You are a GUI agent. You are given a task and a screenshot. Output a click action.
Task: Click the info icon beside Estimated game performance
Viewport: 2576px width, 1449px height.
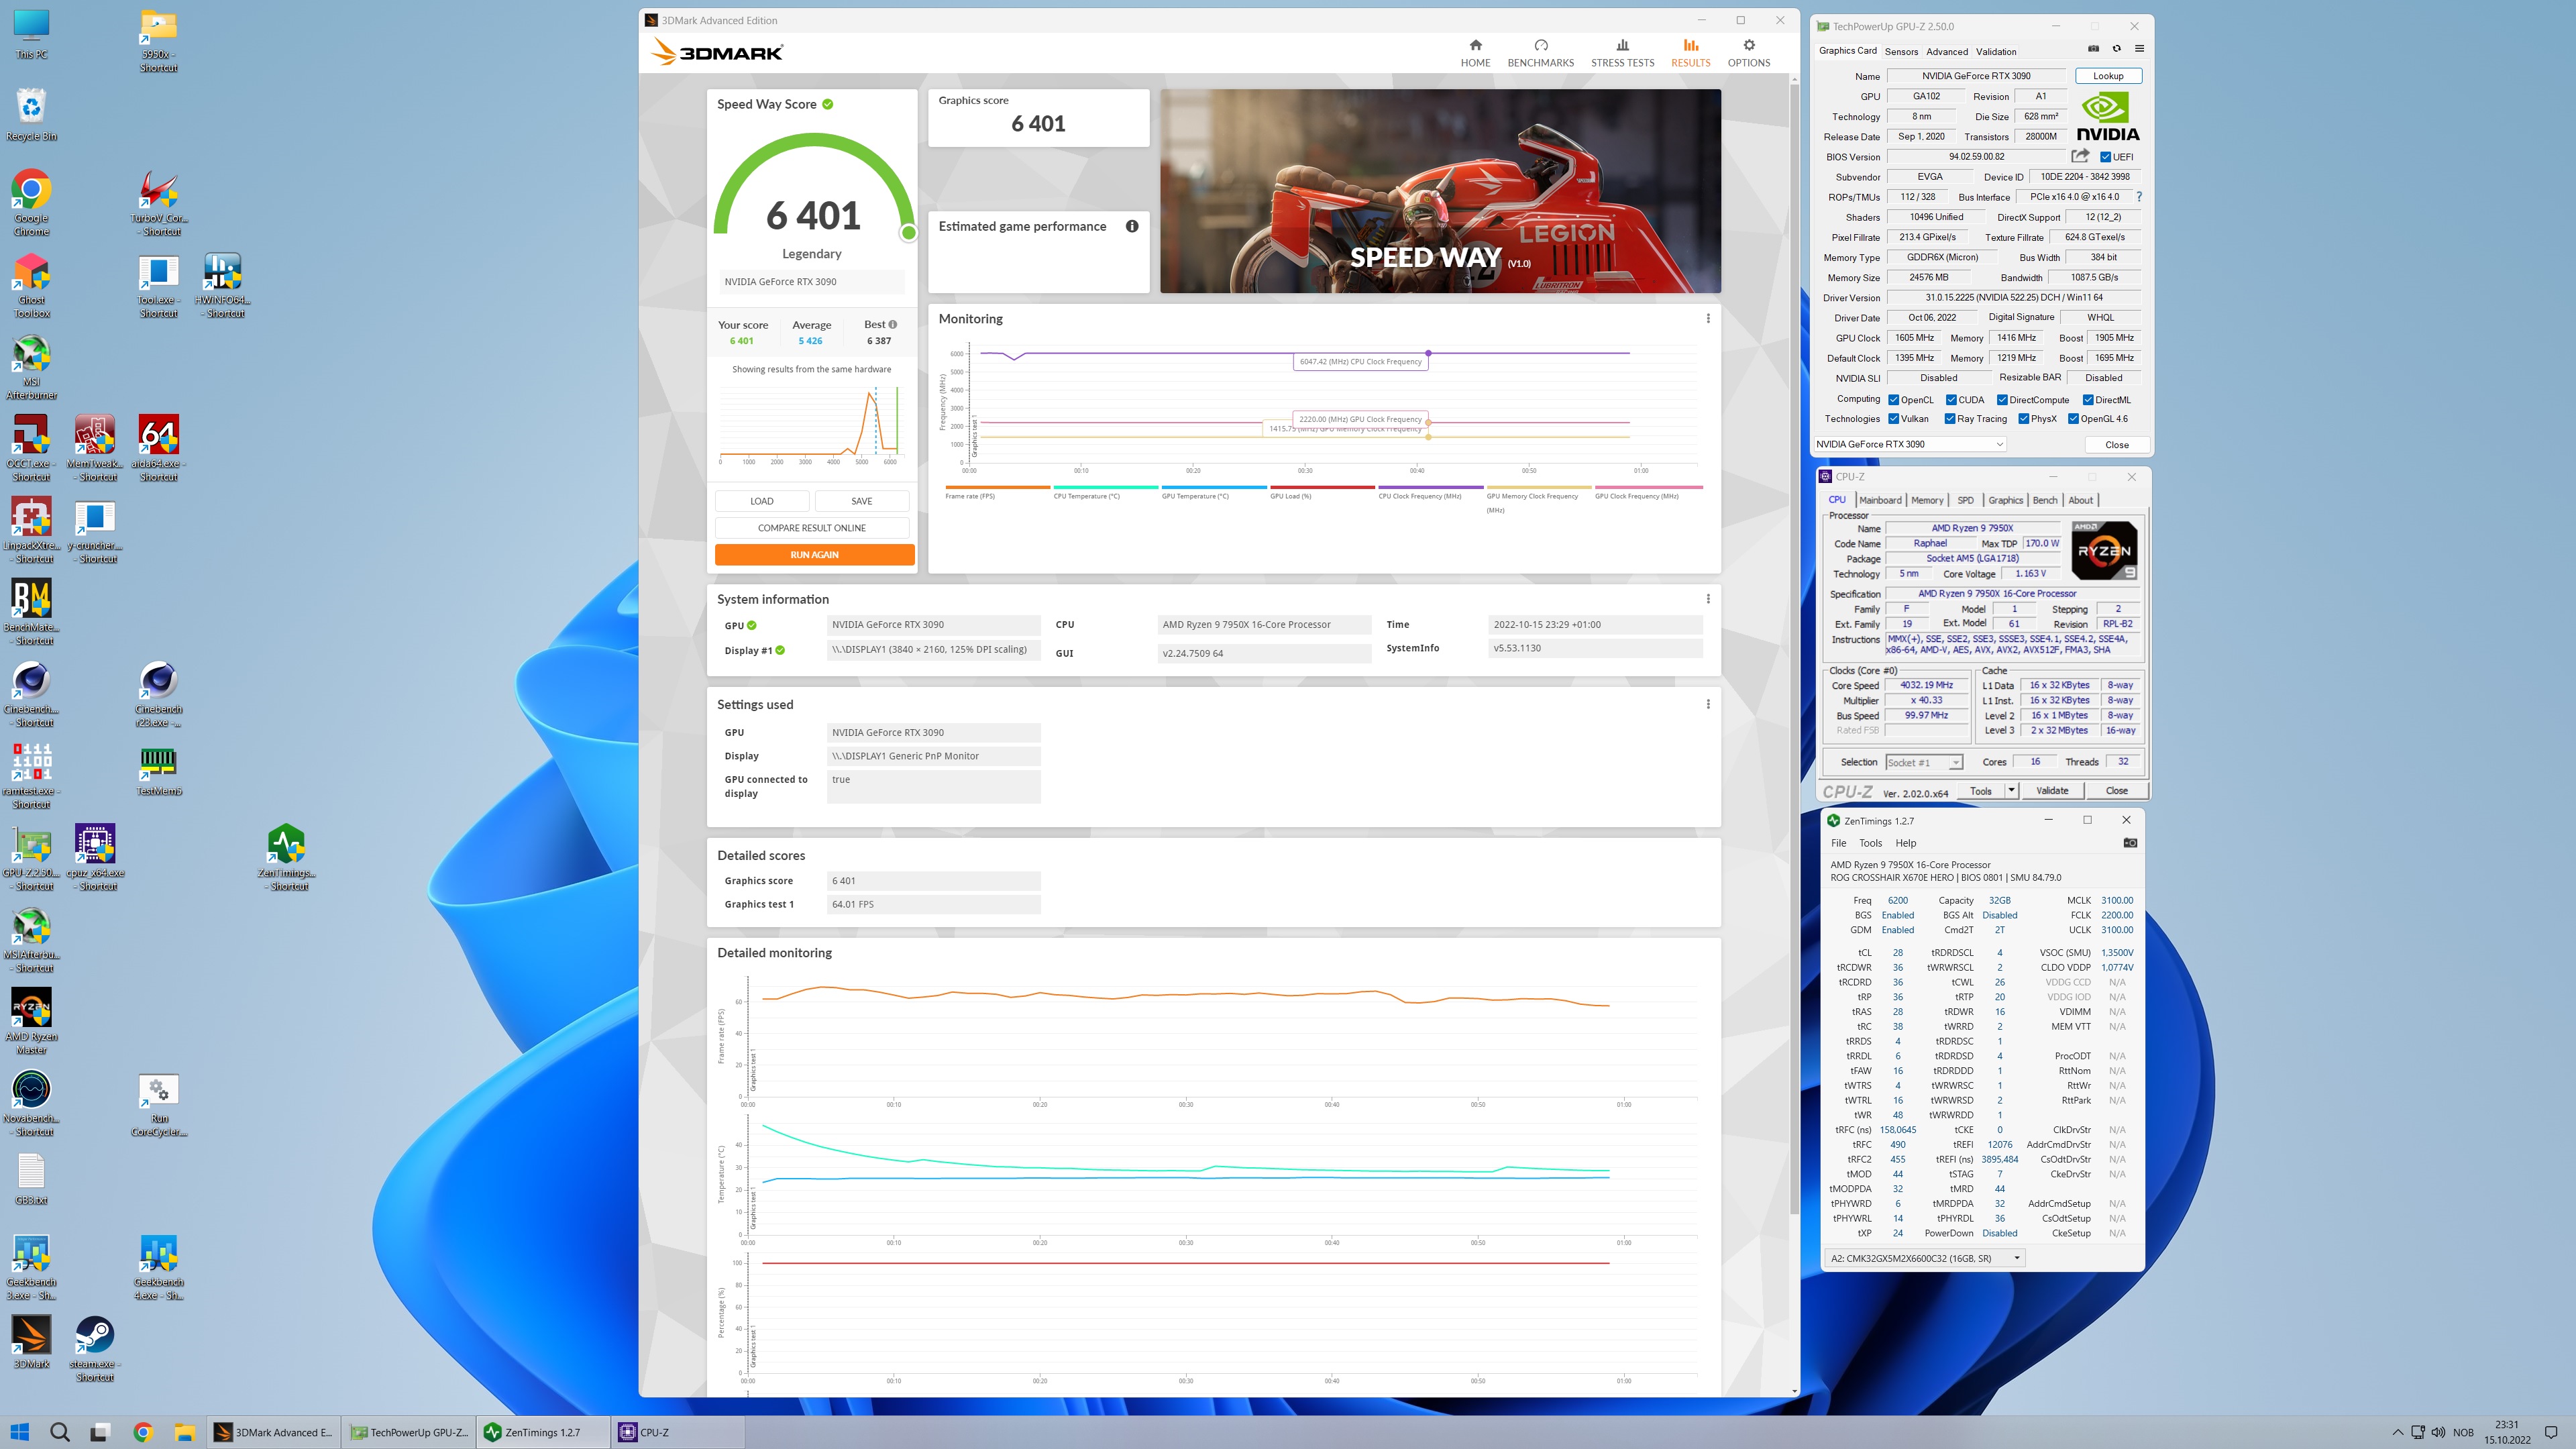(x=1132, y=226)
